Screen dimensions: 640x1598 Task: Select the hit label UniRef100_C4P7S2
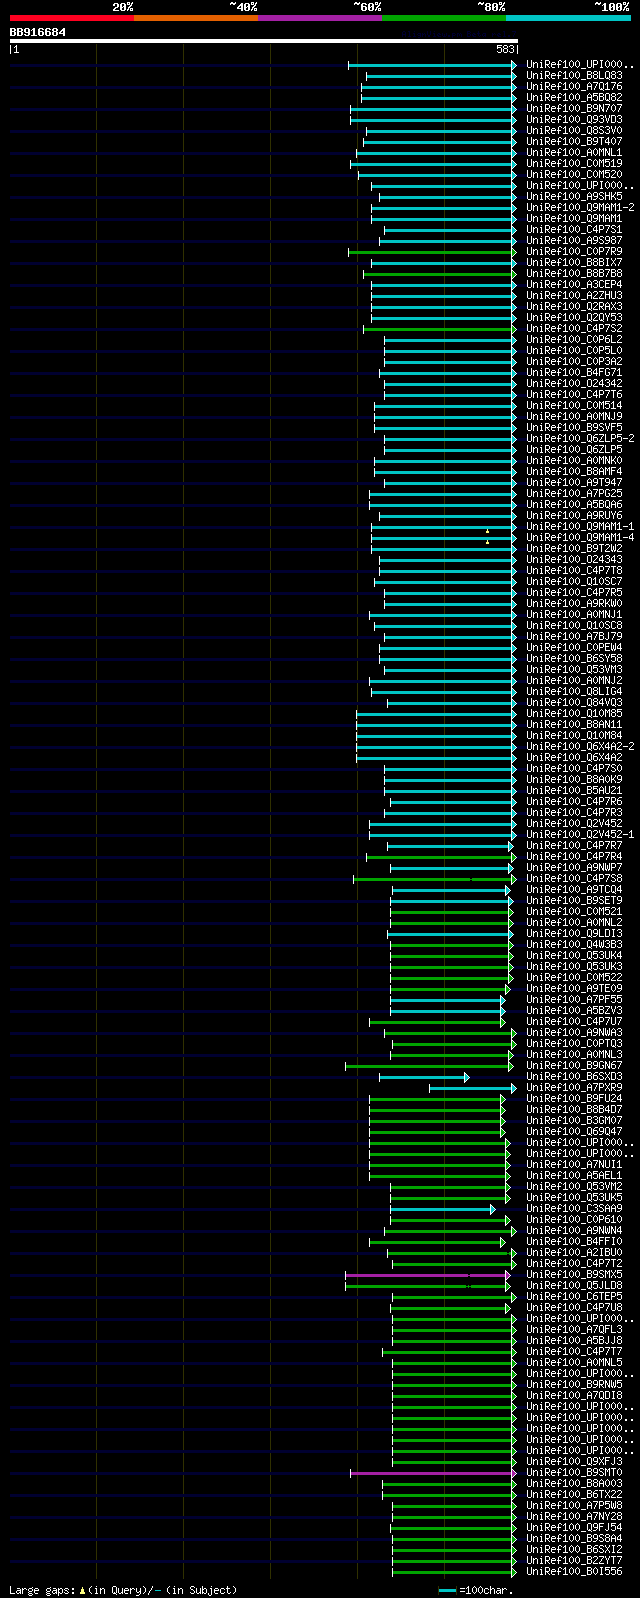pyautogui.click(x=574, y=328)
